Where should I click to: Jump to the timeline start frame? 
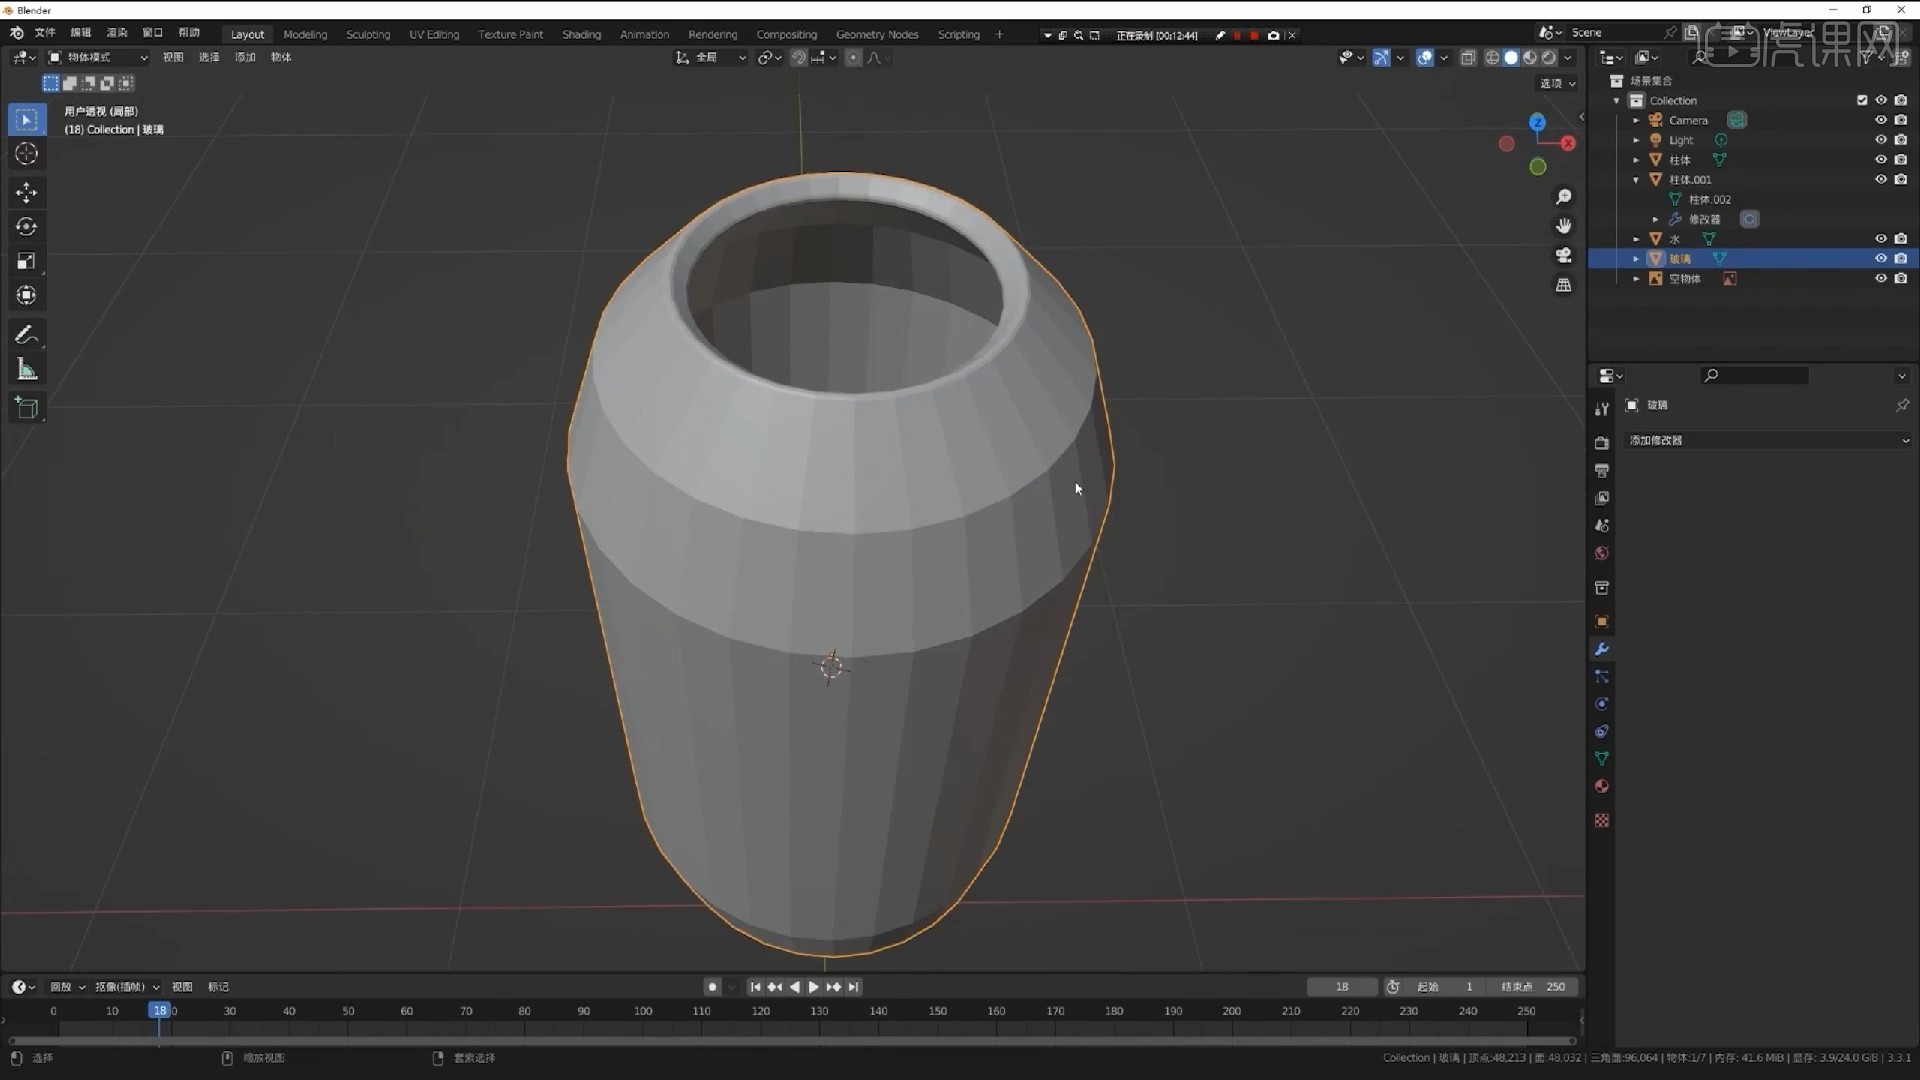pos(755,987)
